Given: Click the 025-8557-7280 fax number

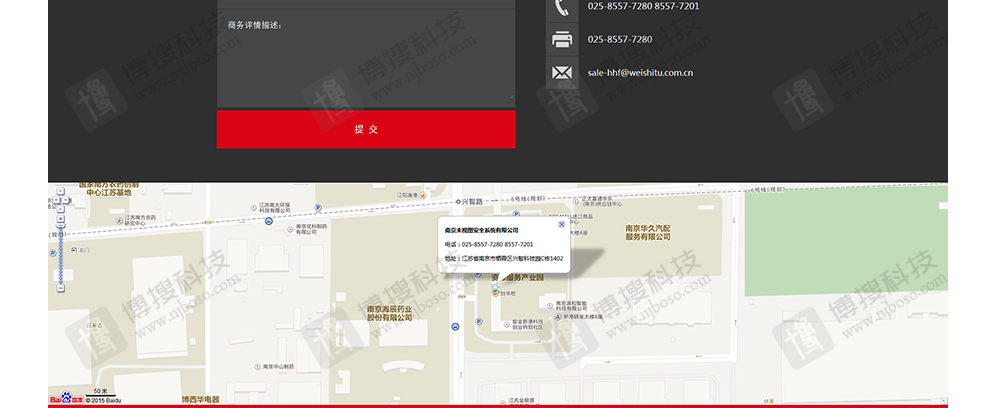Looking at the screenshot, I should coord(620,40).
